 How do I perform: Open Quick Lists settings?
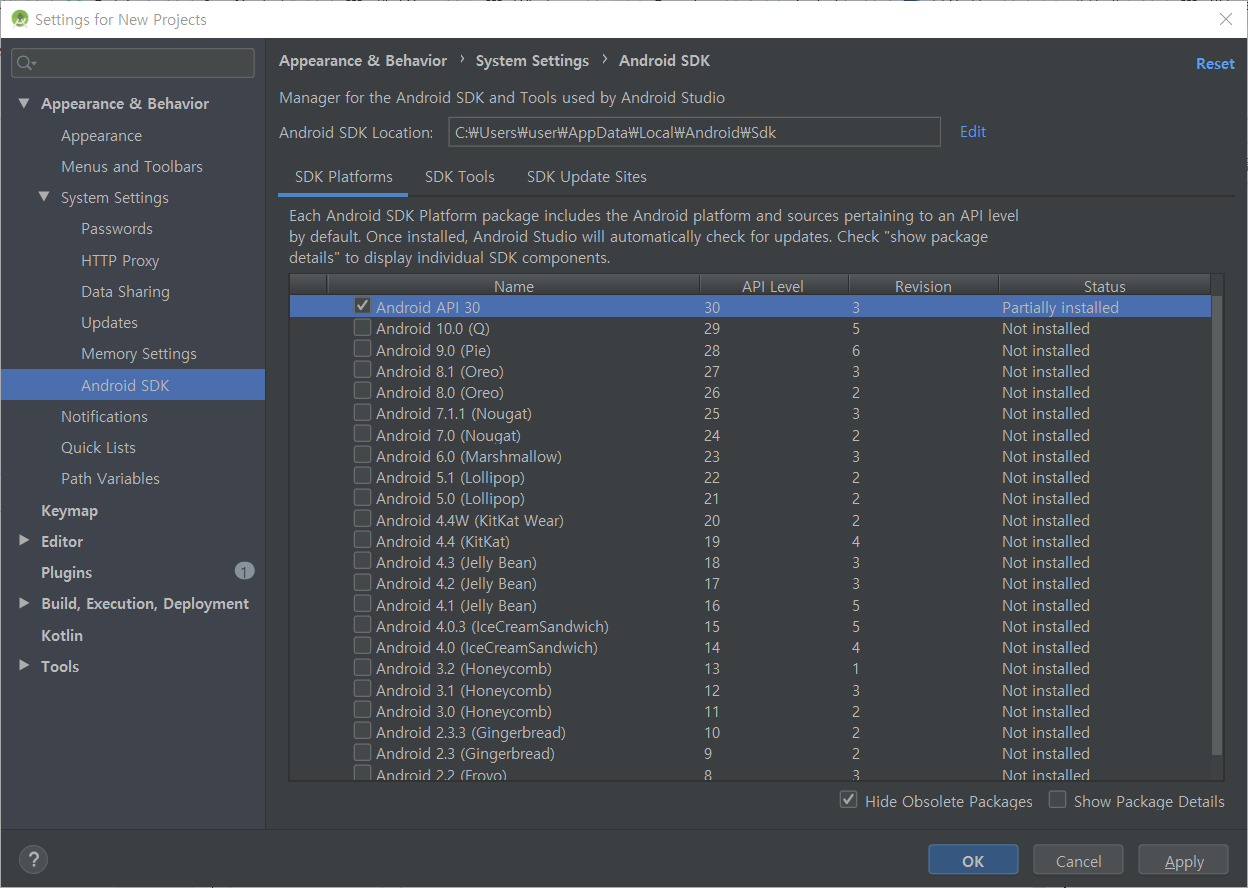coord(98,447)
